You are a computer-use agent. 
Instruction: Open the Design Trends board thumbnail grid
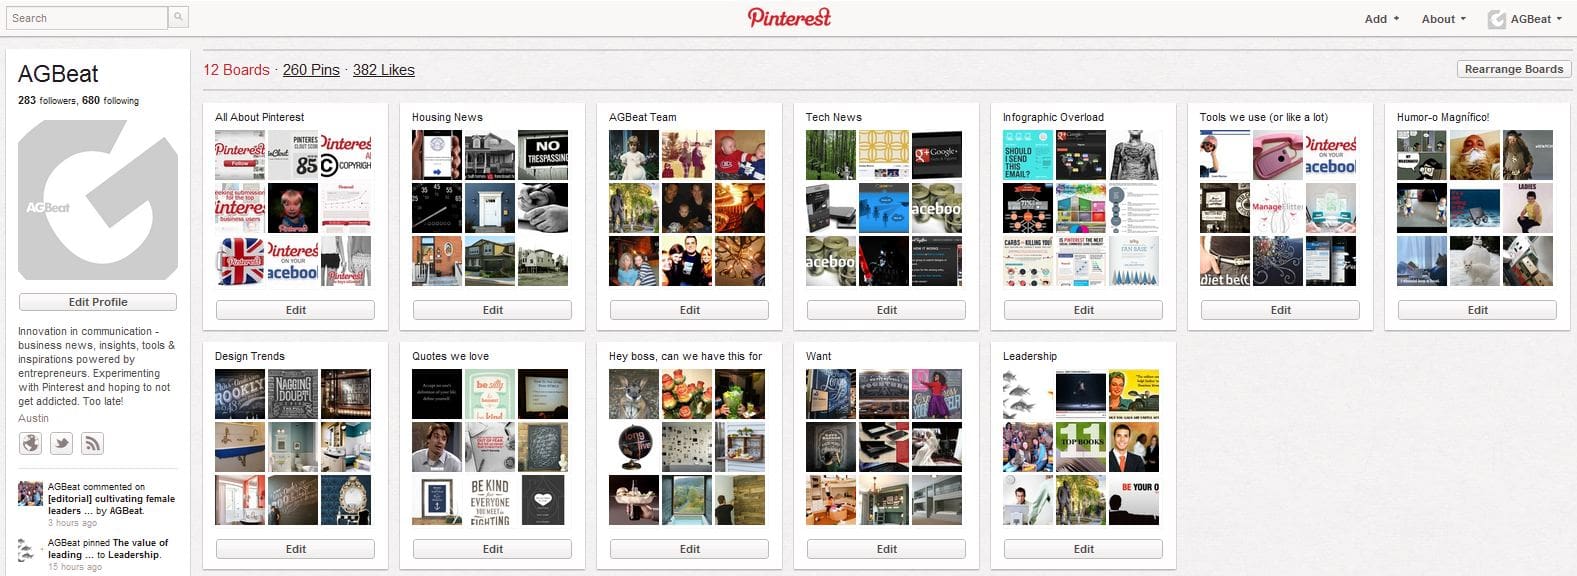(293, 447)
